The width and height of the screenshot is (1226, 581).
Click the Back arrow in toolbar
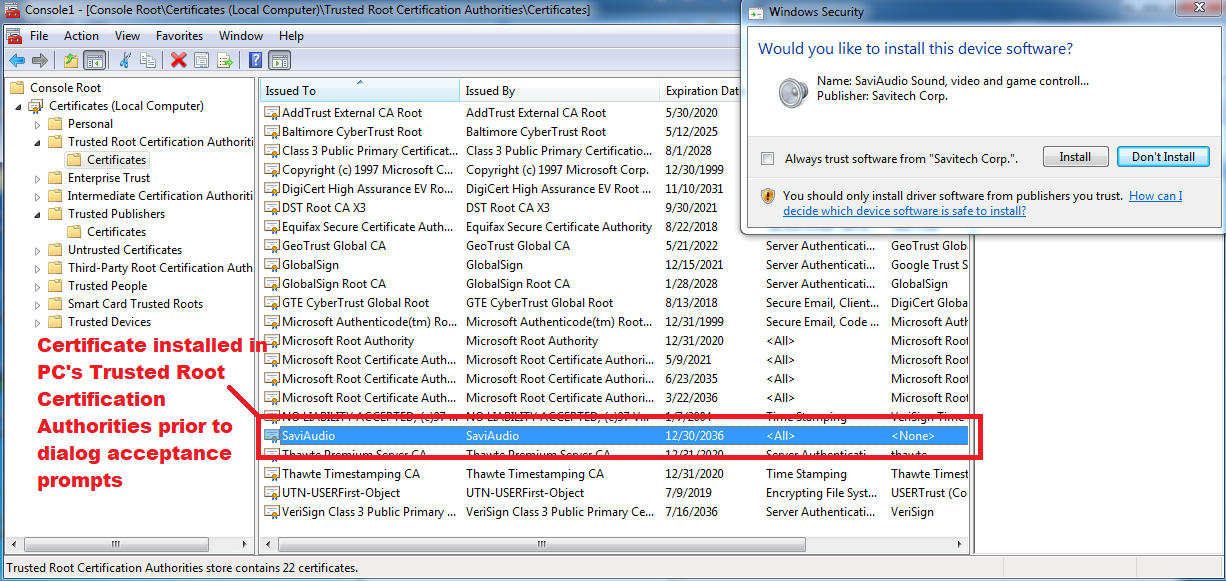pyautogui.click(x=16, y=60)
